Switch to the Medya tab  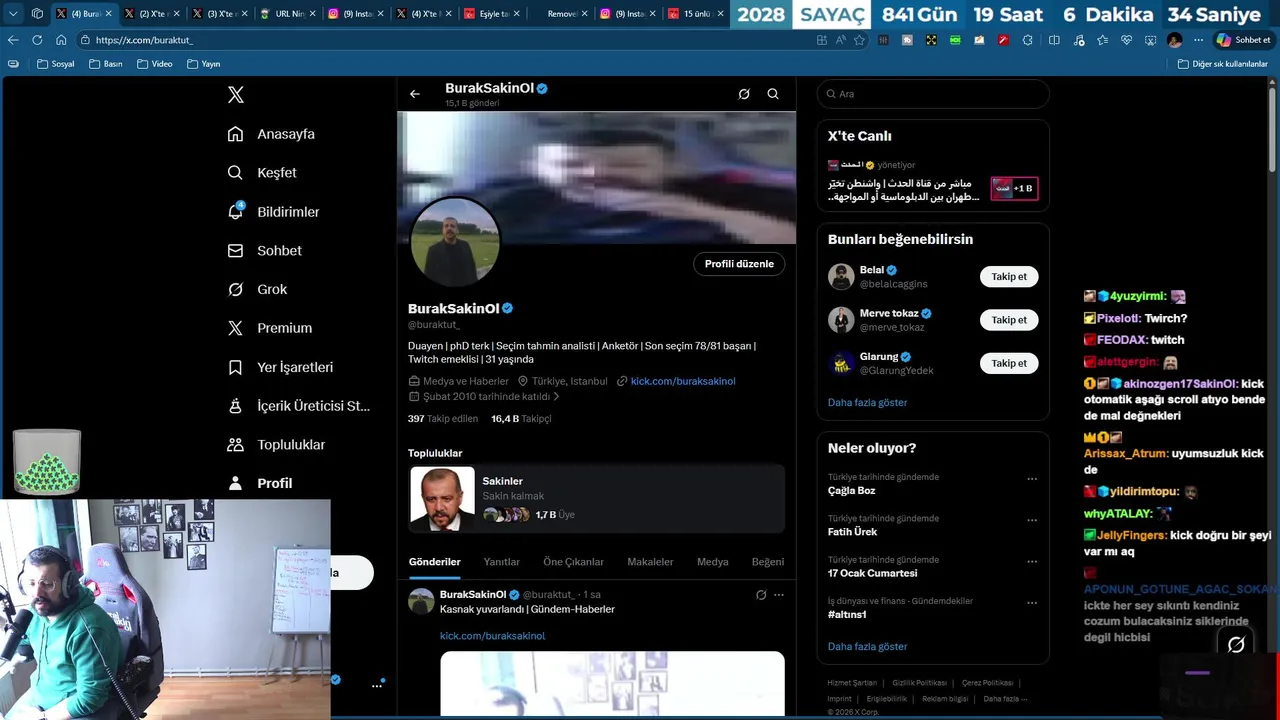(712, 562)
